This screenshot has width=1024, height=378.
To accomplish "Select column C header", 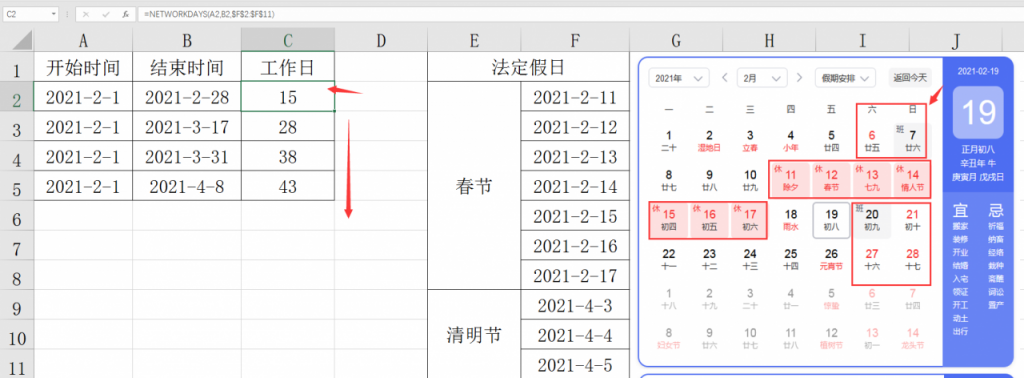I will (288, 40).
